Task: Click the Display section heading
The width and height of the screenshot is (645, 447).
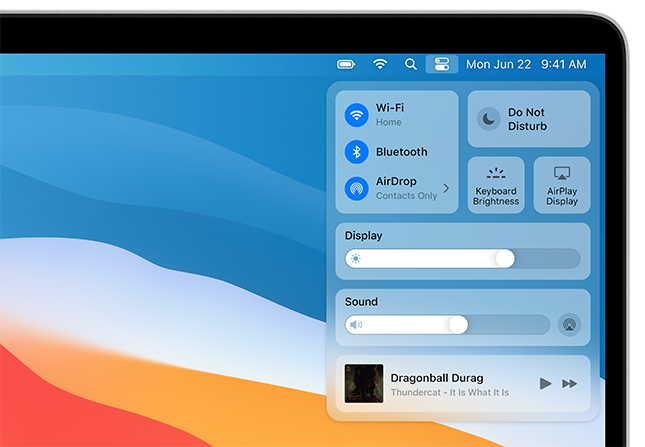Action: [364, 236]
